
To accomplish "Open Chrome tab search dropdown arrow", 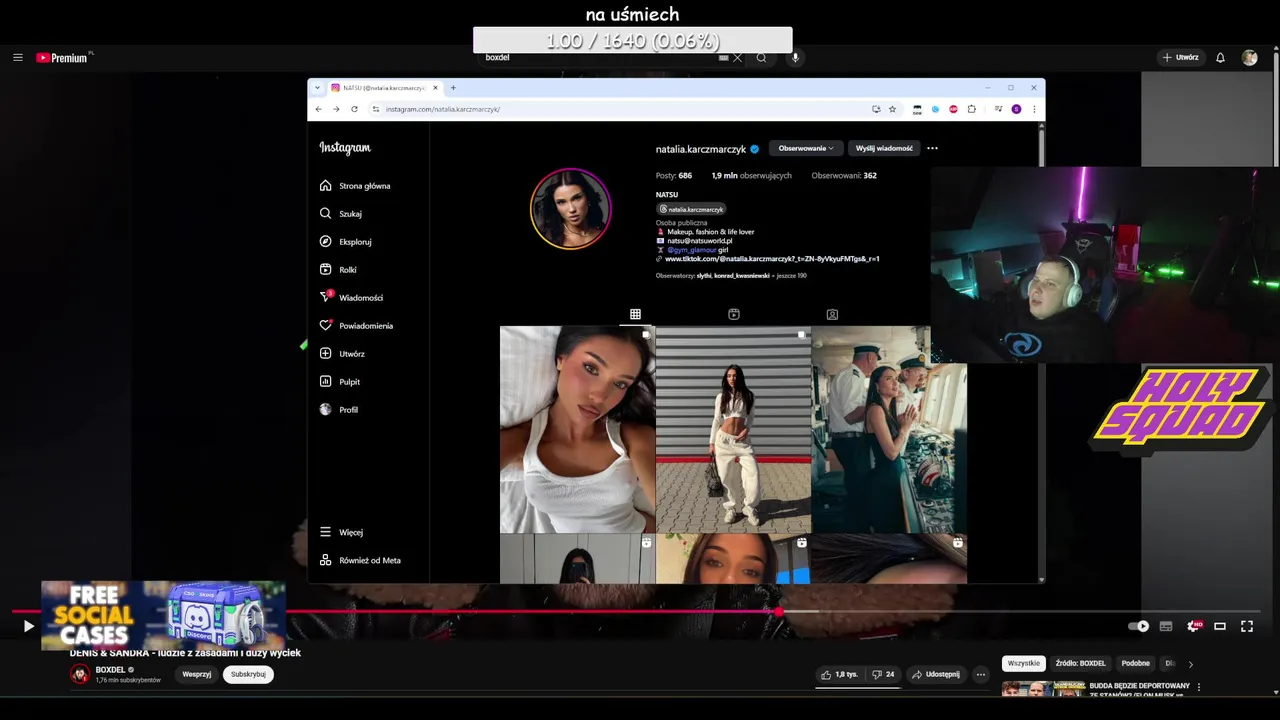I will point(319,88).
